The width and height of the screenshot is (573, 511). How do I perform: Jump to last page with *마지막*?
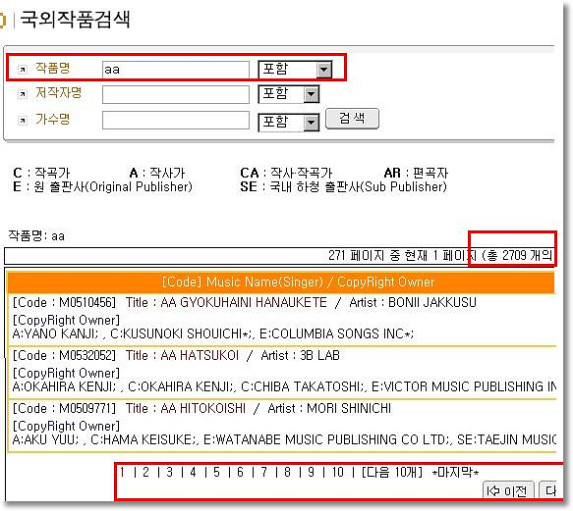pyautogui.click(x=455, y=472)
